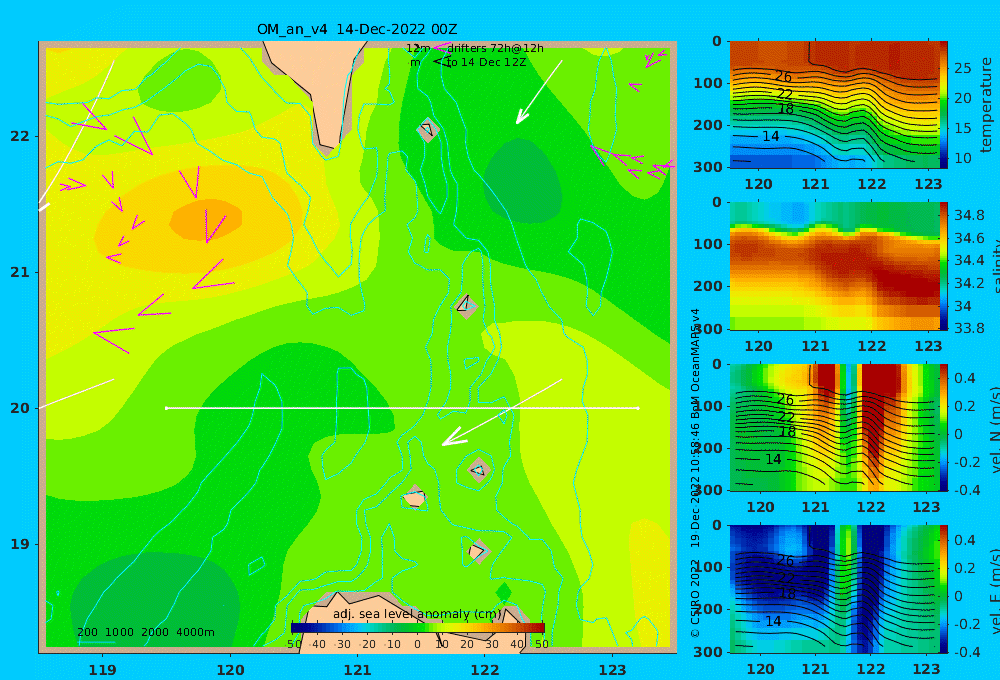Click the temperature colorbar beside top section

point(943,104)
